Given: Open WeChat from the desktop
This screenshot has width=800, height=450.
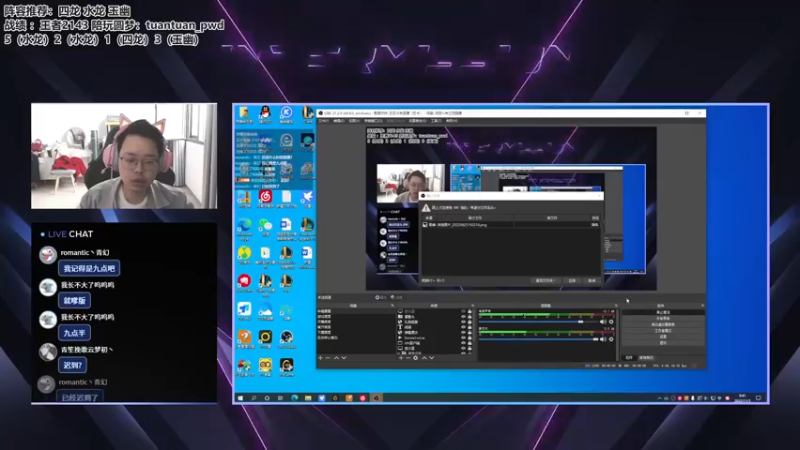Looking at the screenshot, I should pyautogui.click(x=265, y=227).
